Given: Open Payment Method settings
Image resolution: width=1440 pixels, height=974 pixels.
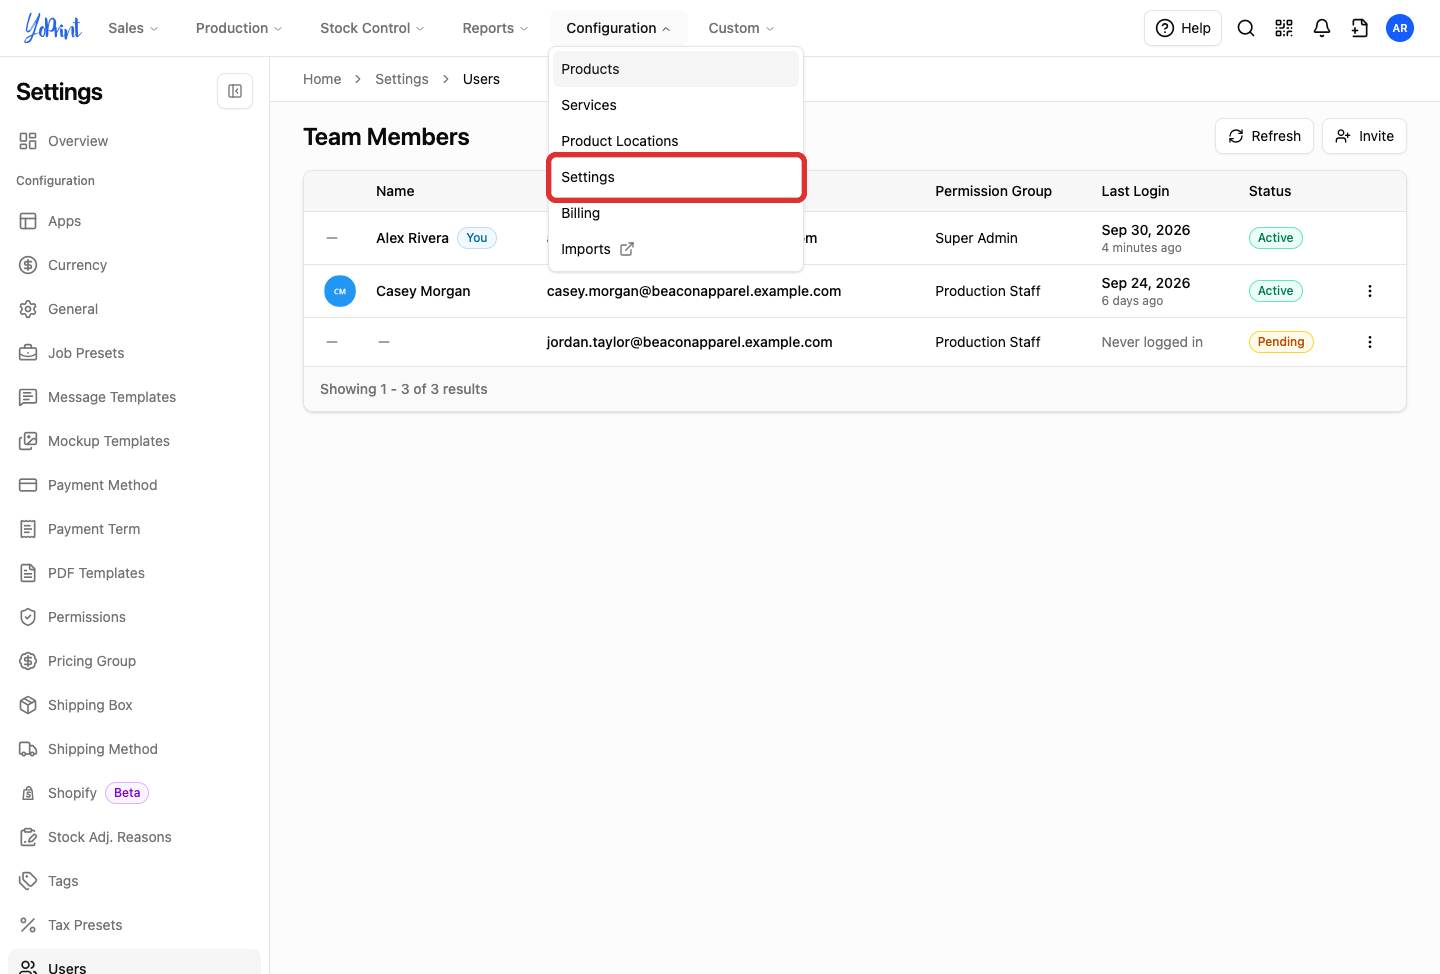Looking at the screenshot, I should click(x=134, y=485).
